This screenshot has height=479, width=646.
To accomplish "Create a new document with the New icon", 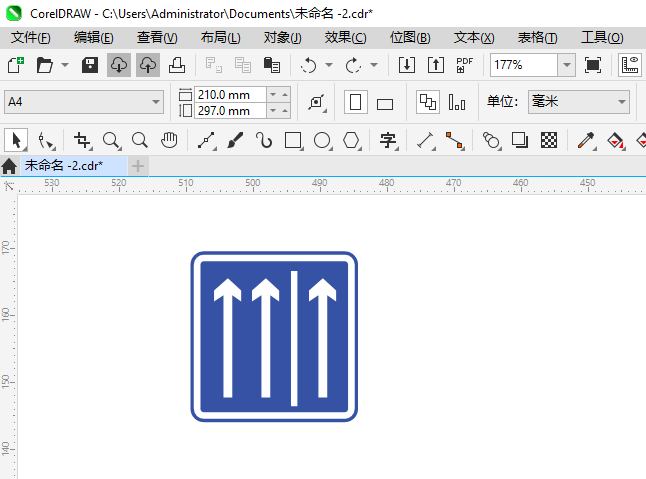I will pyautogui.click(x=16, y=65).
